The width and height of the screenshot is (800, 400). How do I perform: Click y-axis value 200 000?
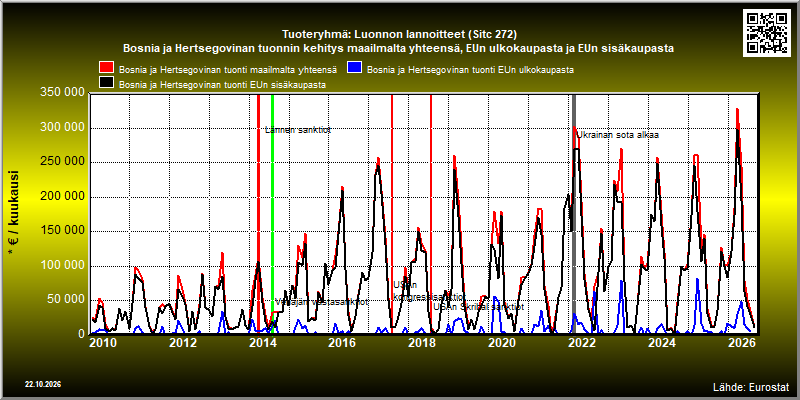click(62, 196)
